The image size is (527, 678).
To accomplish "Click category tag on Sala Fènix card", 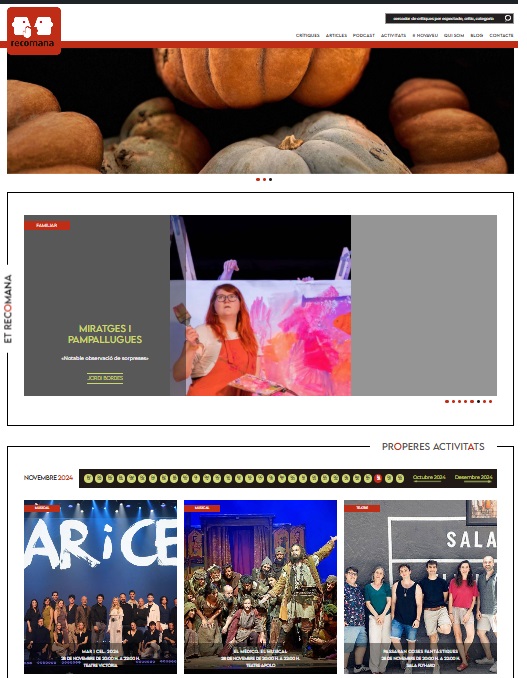I will pyautogui.click(x=362, y=508).
